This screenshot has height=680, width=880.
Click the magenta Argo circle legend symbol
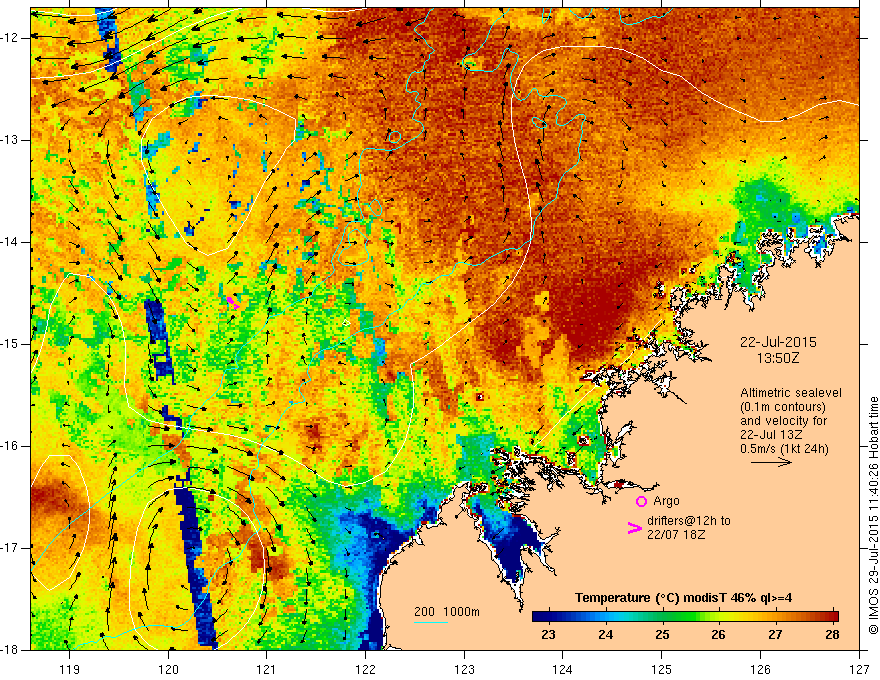(x=641, y=501)
